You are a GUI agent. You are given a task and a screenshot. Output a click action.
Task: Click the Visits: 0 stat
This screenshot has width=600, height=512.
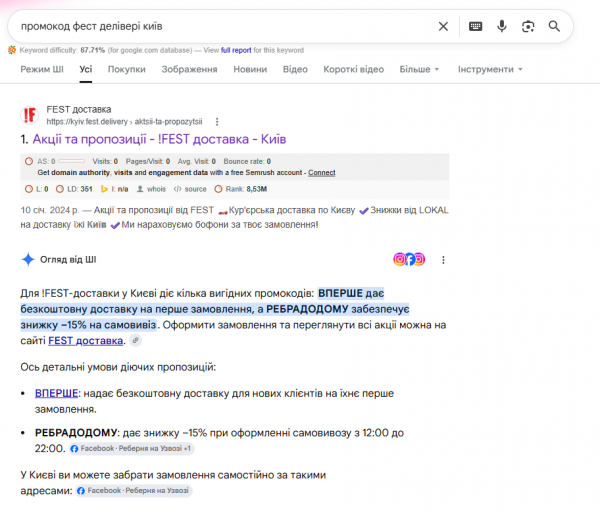click(x=105, y=161)
